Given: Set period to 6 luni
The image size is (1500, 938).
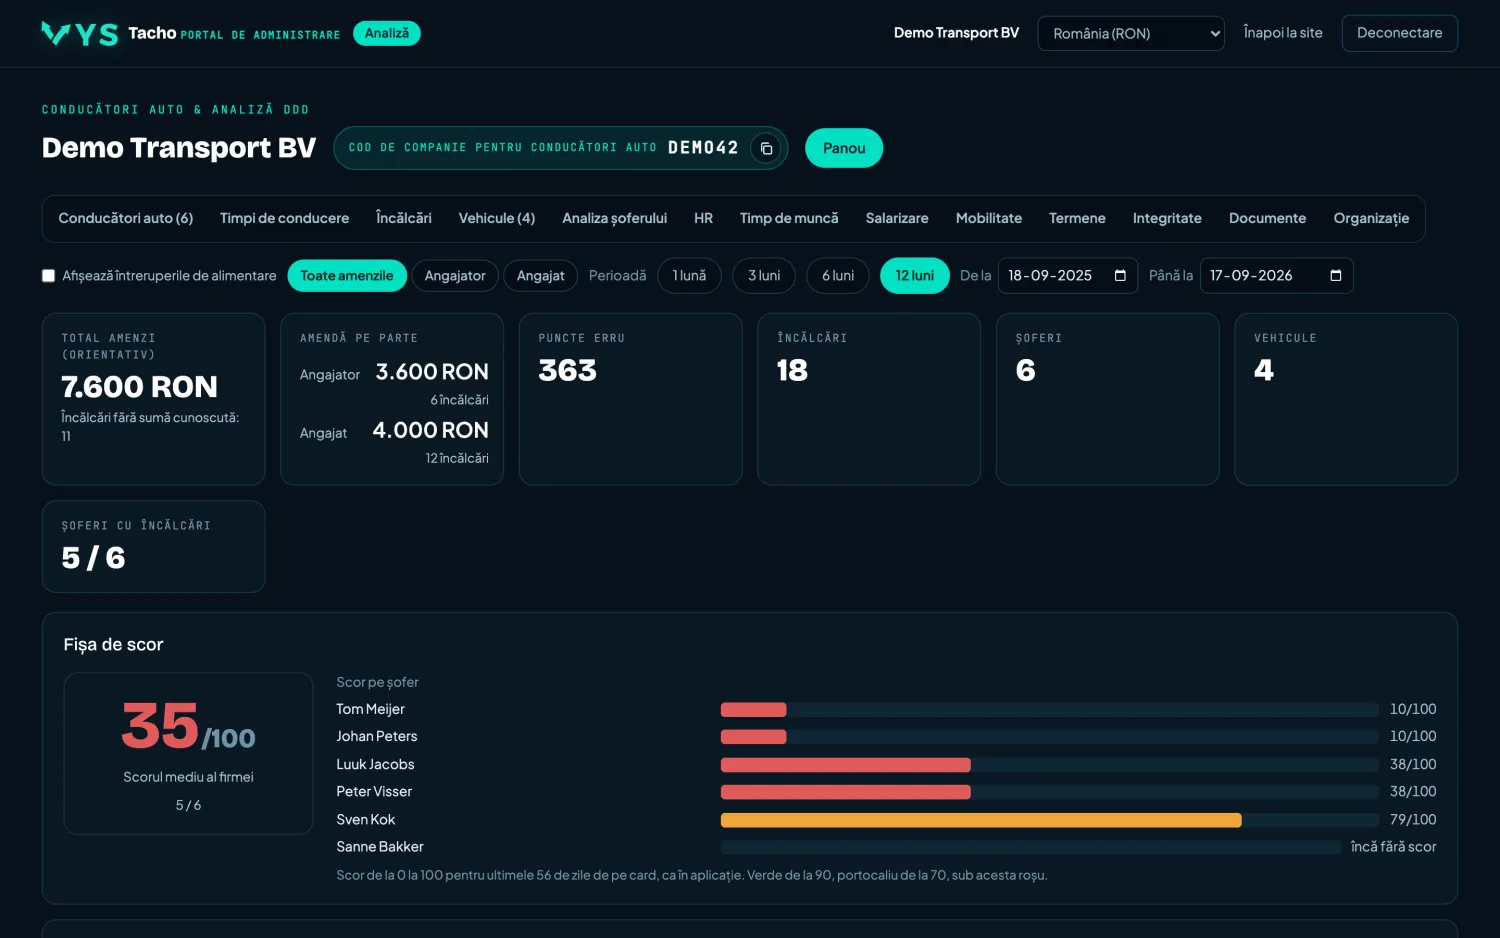Looking at the screenshot, I should click(838, 276).
